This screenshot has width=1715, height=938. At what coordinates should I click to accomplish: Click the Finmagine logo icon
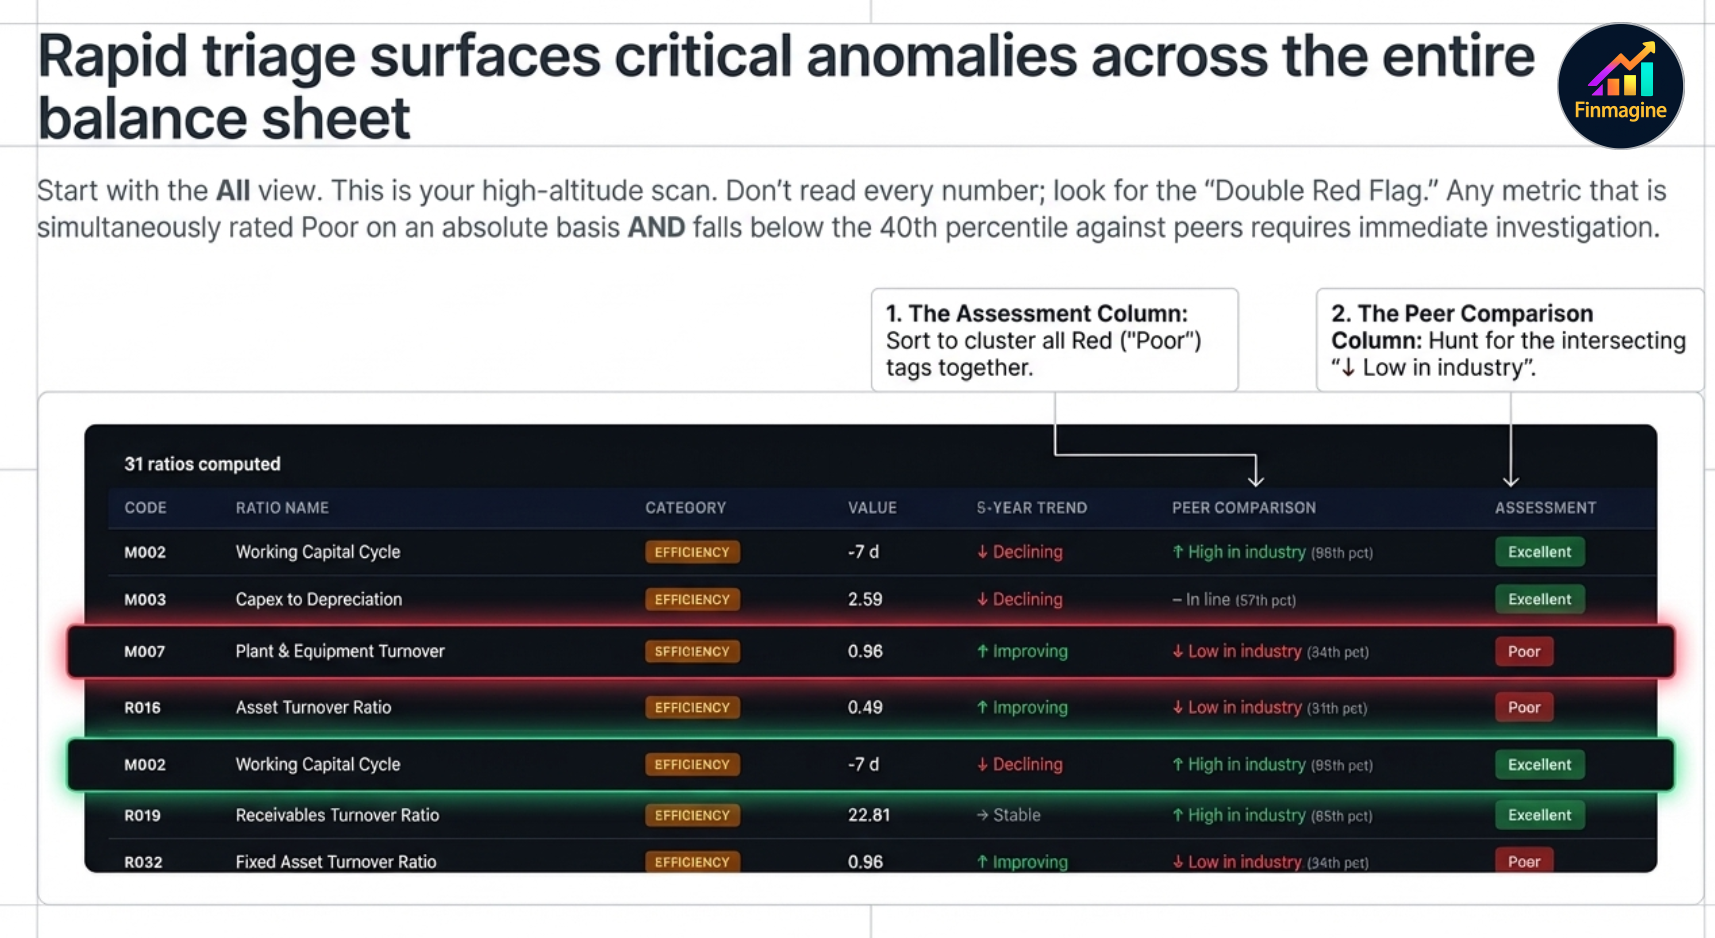(x=1620, y=85)
